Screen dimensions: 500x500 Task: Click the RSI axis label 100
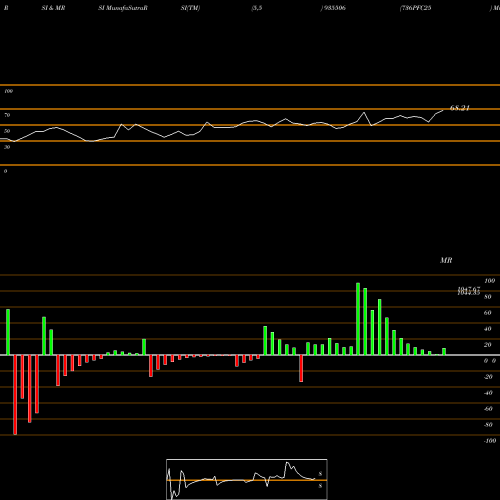9,91
